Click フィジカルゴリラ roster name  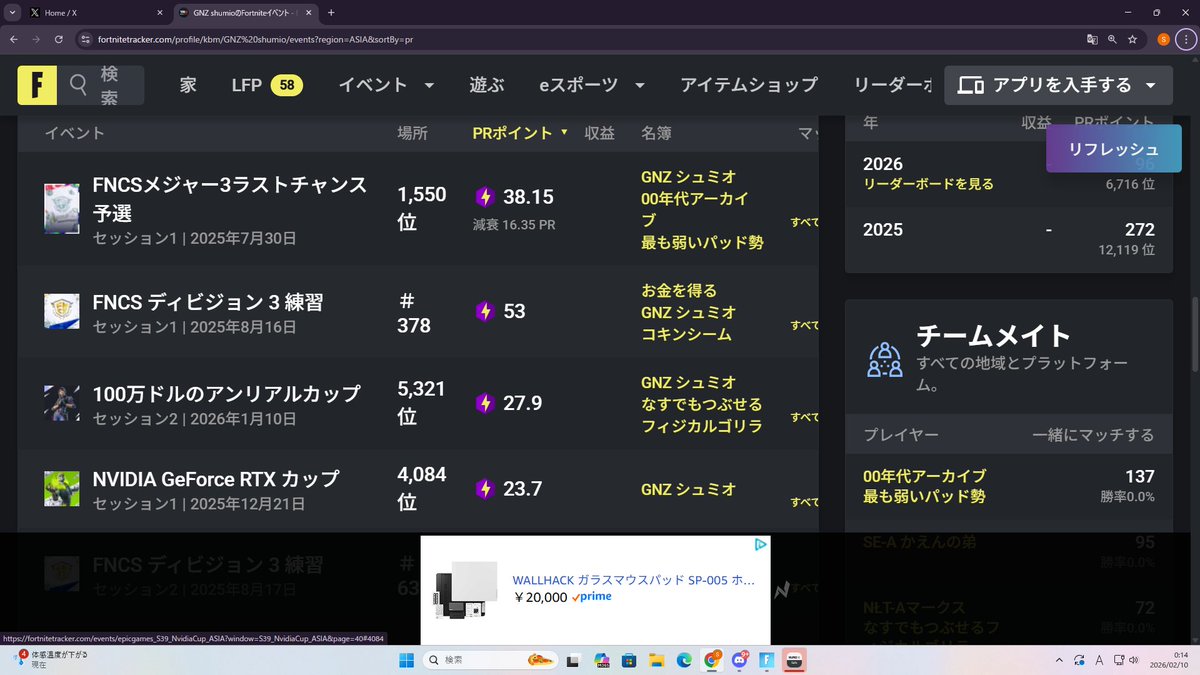702,426
